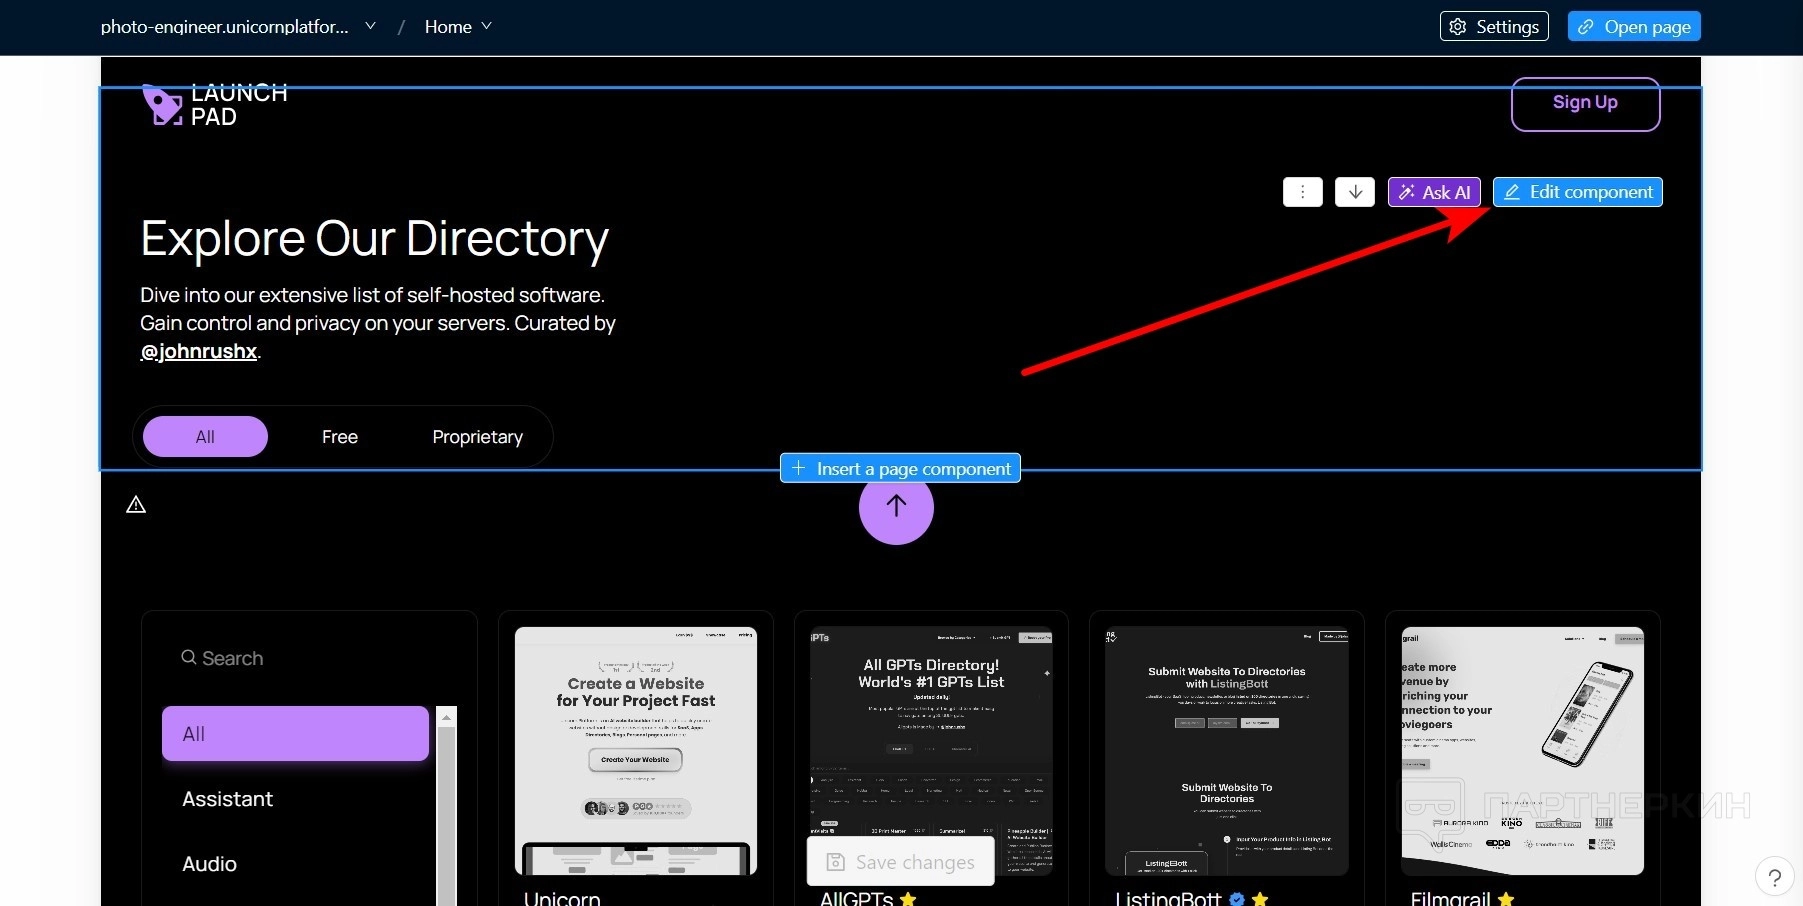The image size is (1803, 906).
Task: Select the All category in sidebar
Action: 295,734
